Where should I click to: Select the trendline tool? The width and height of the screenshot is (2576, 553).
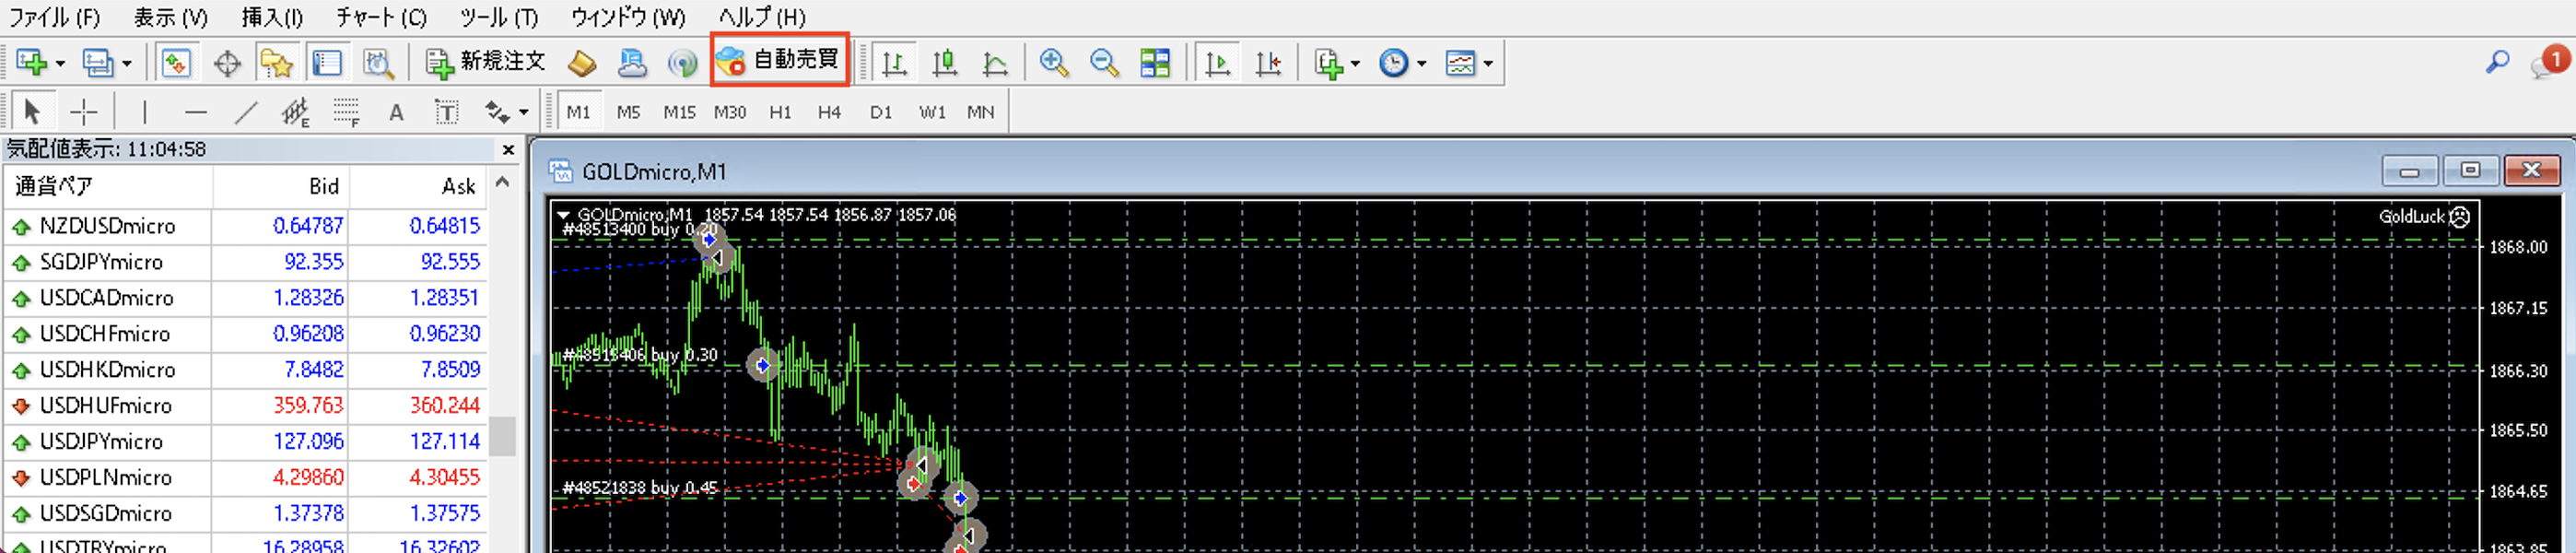246,112
